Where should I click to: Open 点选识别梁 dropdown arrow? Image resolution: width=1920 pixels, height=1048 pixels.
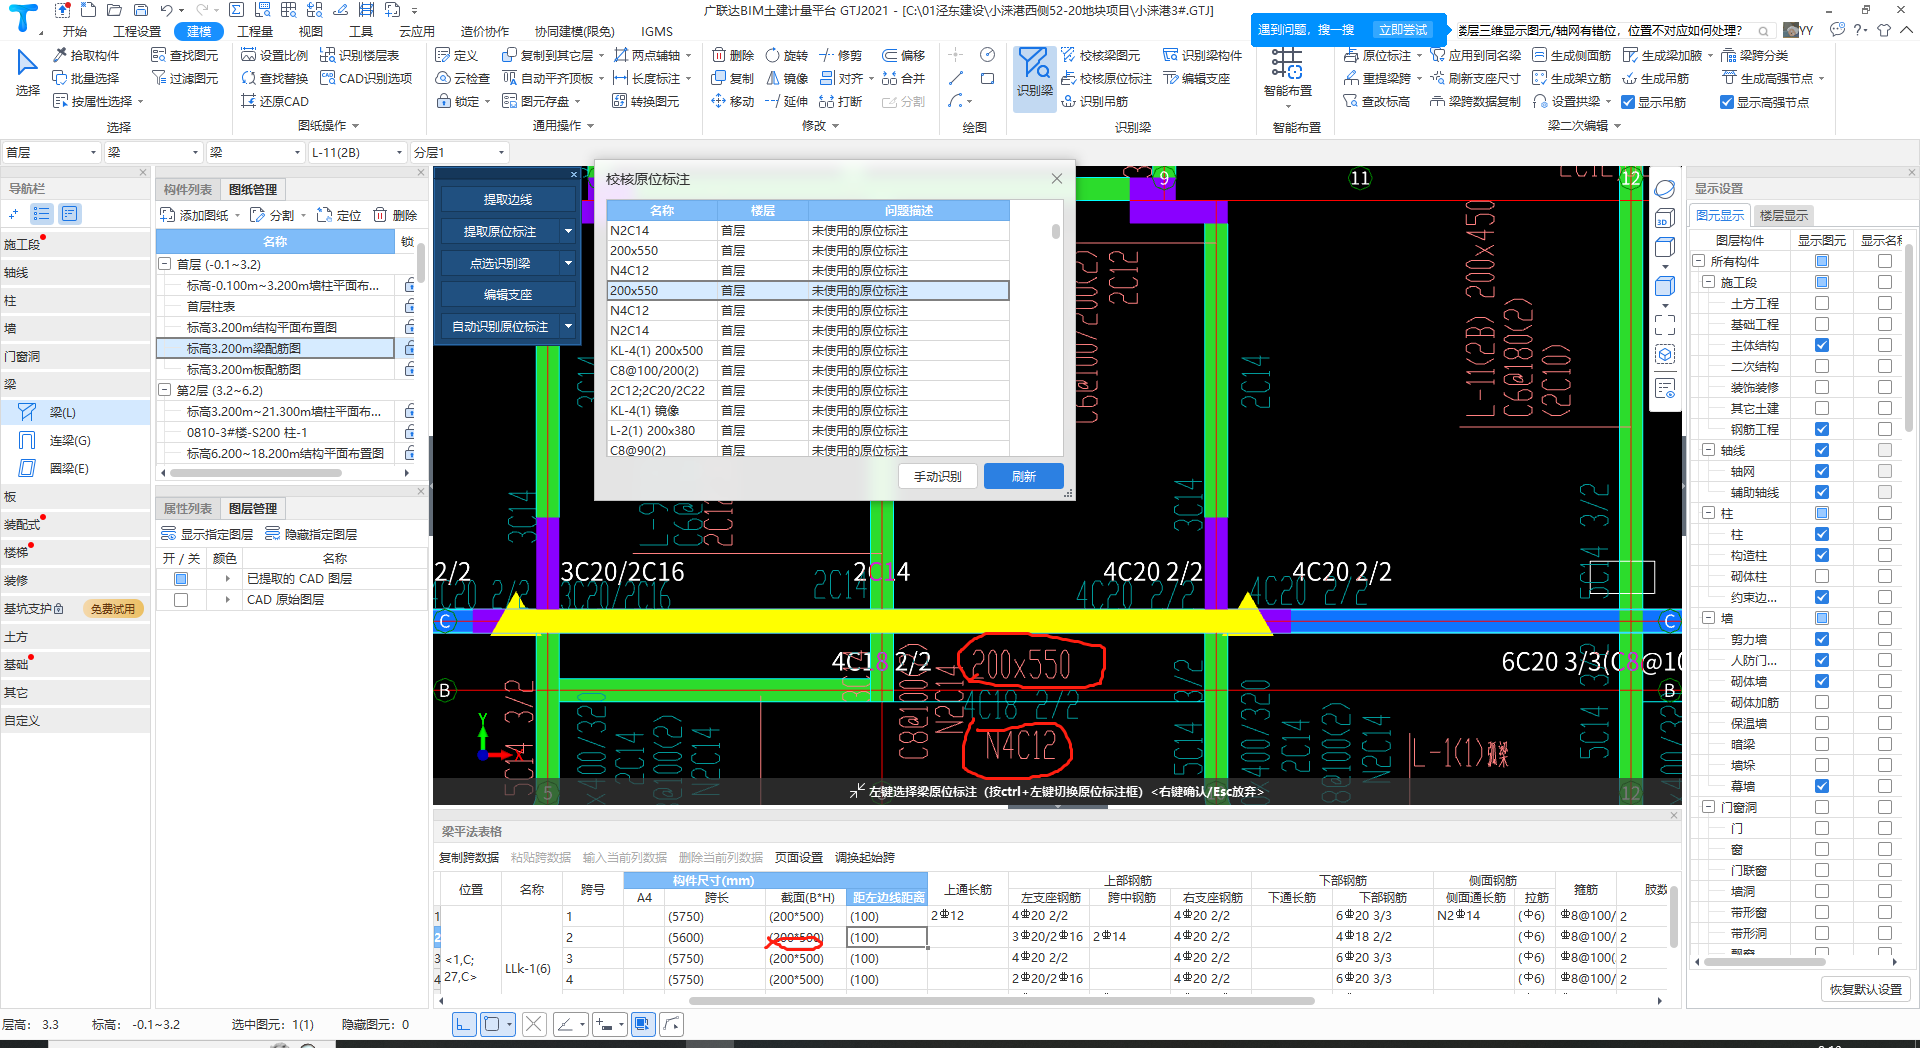(x=568, y=263)
